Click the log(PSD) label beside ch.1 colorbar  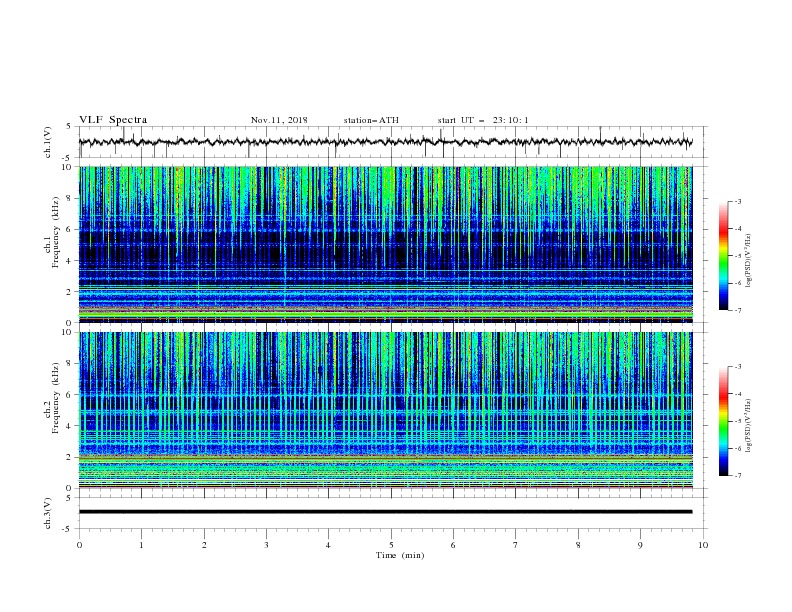pyautogui.click(x=748, y=260)
